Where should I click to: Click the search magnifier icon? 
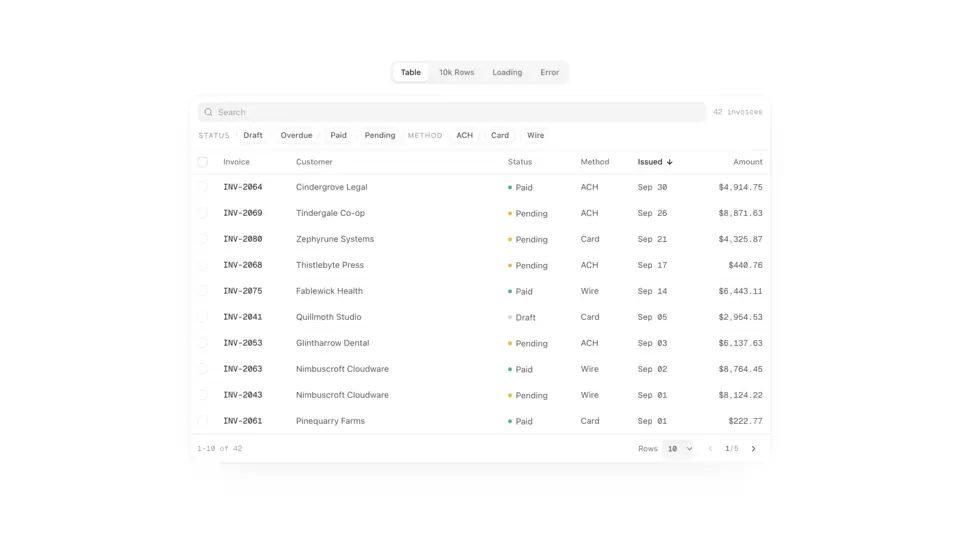click(x=208, y=112)
